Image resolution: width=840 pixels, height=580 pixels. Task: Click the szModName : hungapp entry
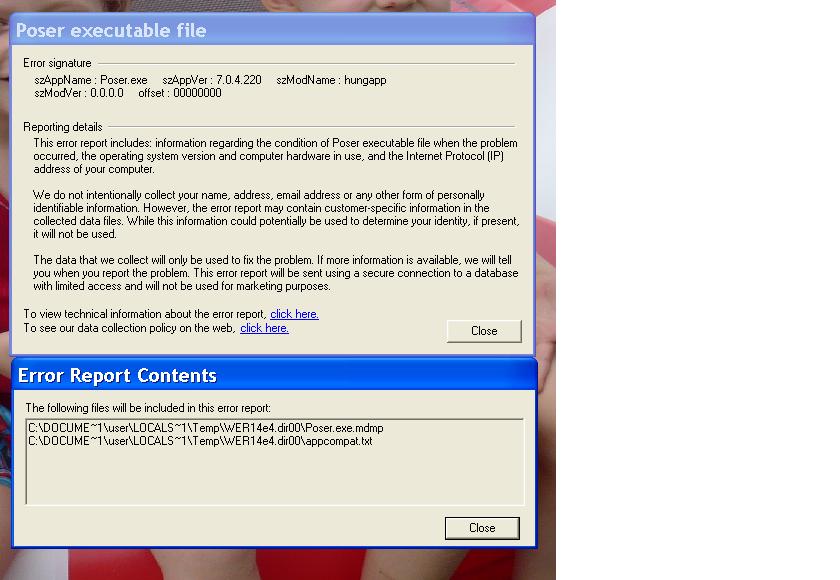pyautogui.click(x=331, y=80)
